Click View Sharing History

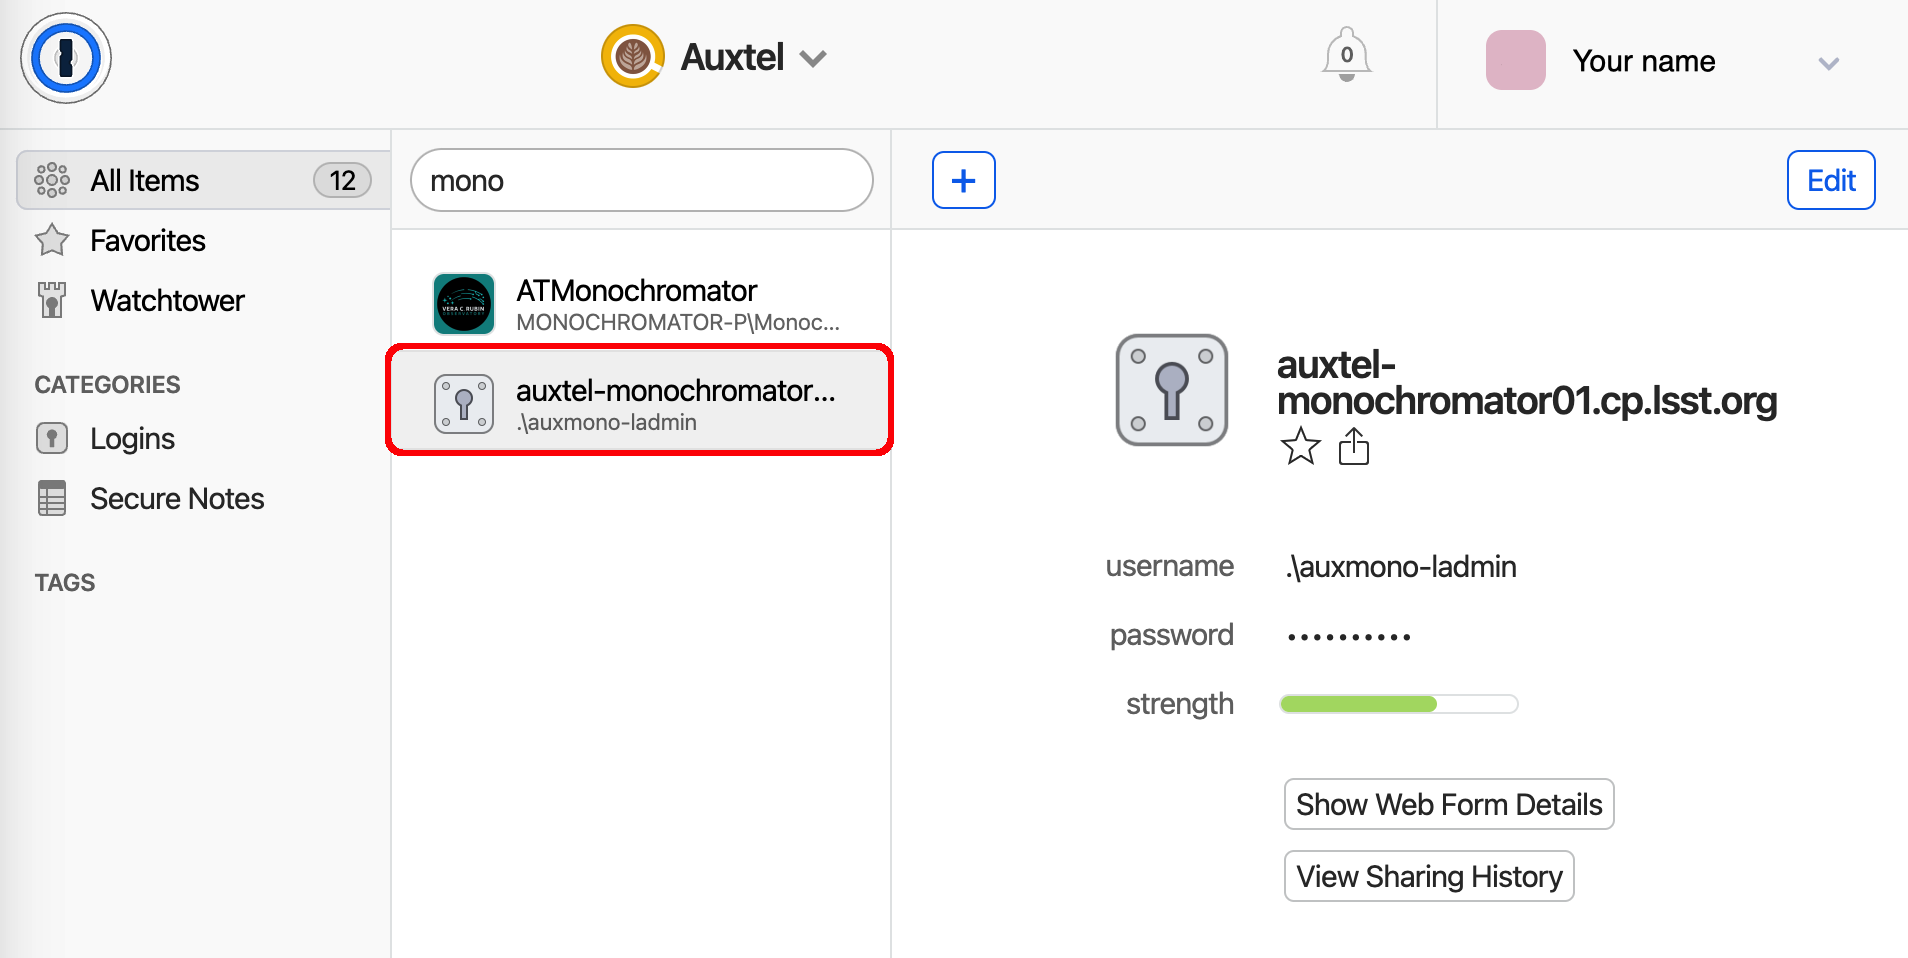[1428, 876]
